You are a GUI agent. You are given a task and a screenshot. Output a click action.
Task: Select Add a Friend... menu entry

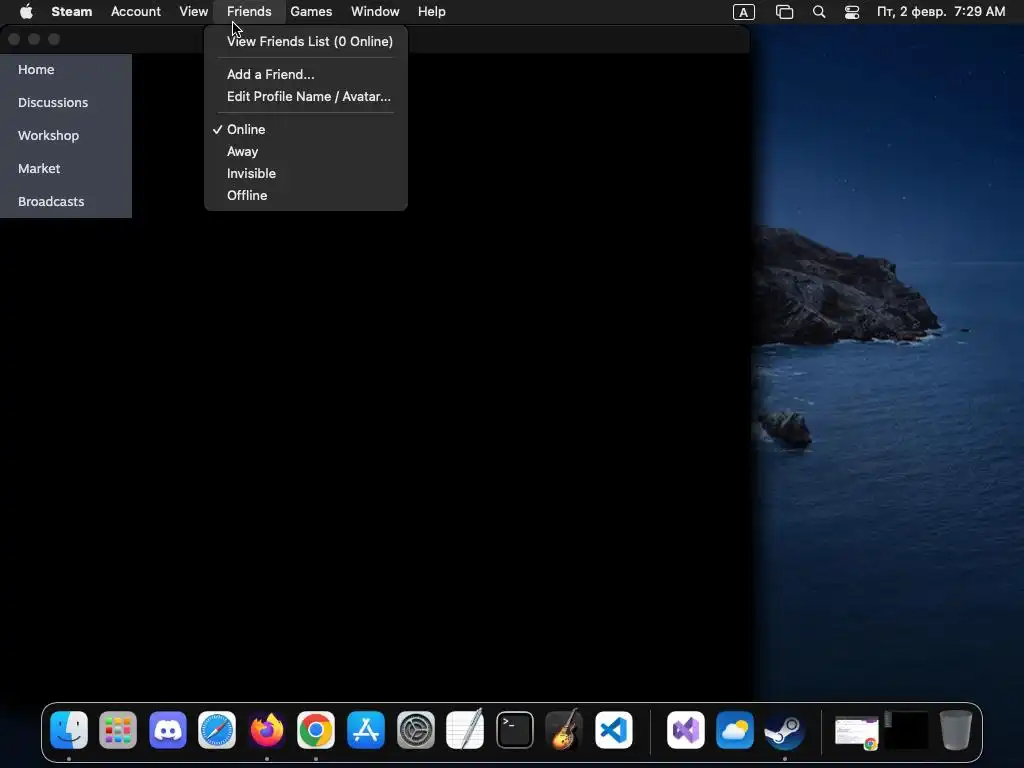306,74
